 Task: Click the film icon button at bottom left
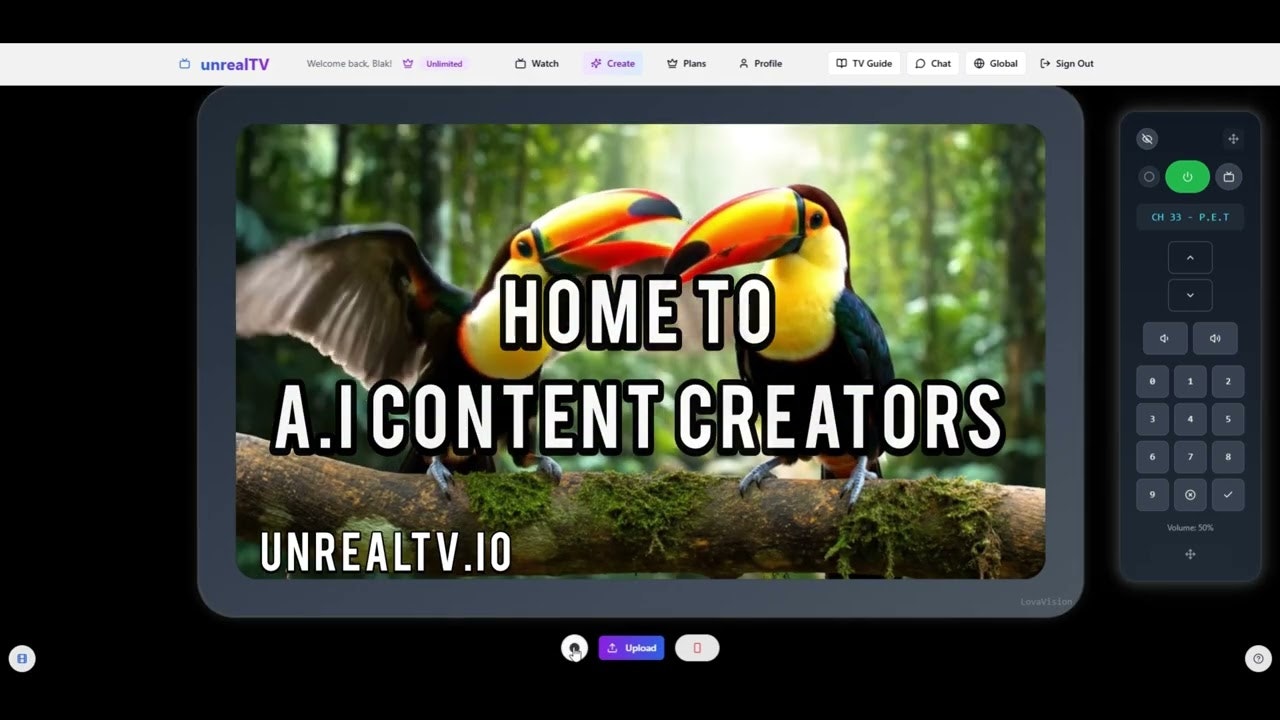click(x=22, y=658)
